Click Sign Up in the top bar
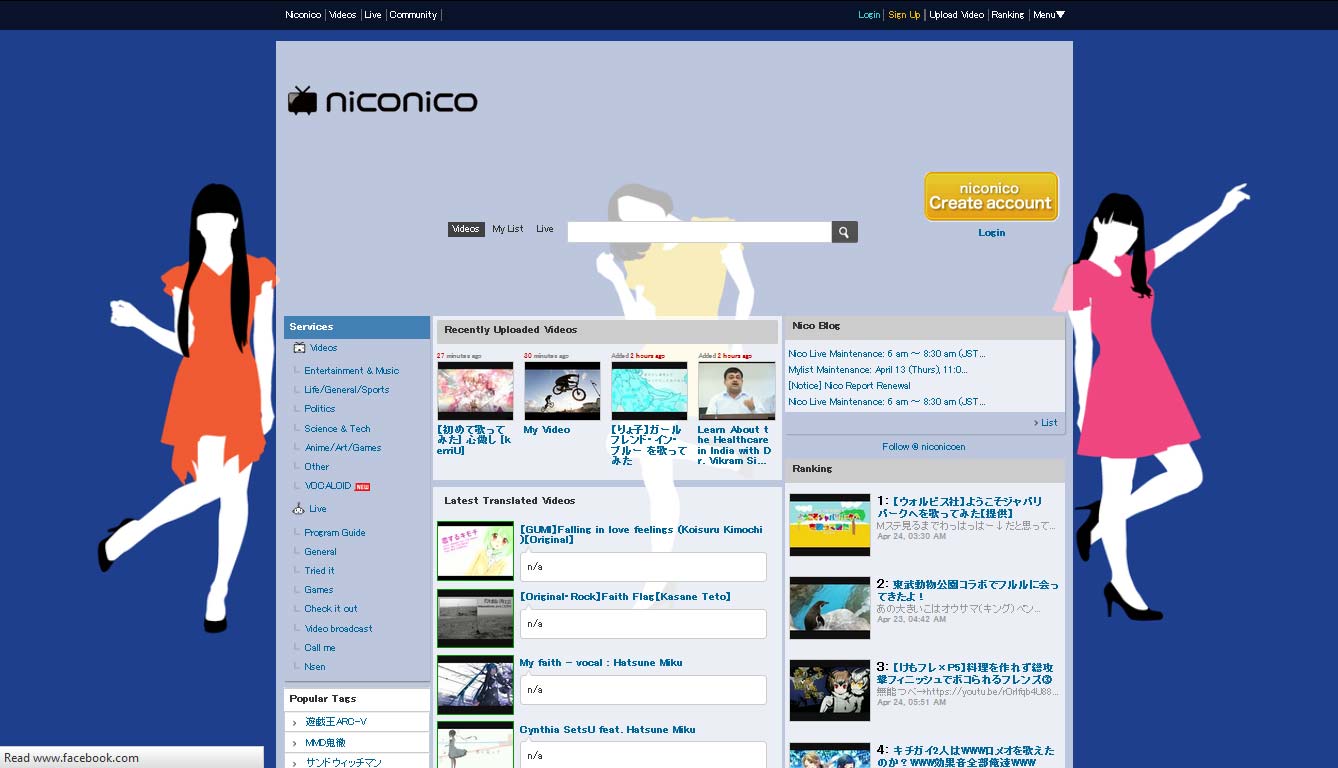1338x768 pixels. tap(904, 15)
